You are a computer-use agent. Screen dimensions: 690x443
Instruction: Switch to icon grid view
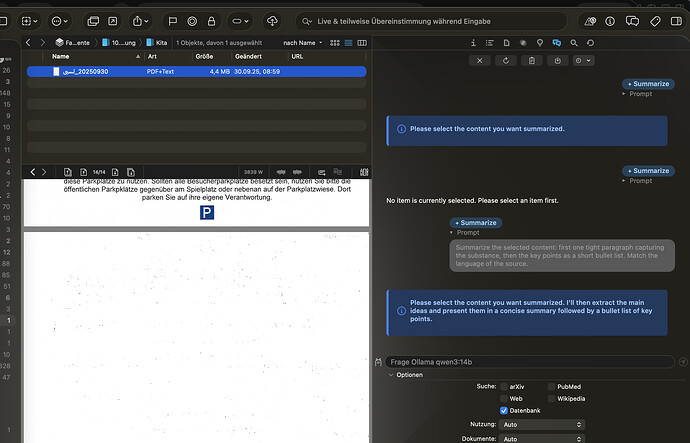[x=335, y=43]
